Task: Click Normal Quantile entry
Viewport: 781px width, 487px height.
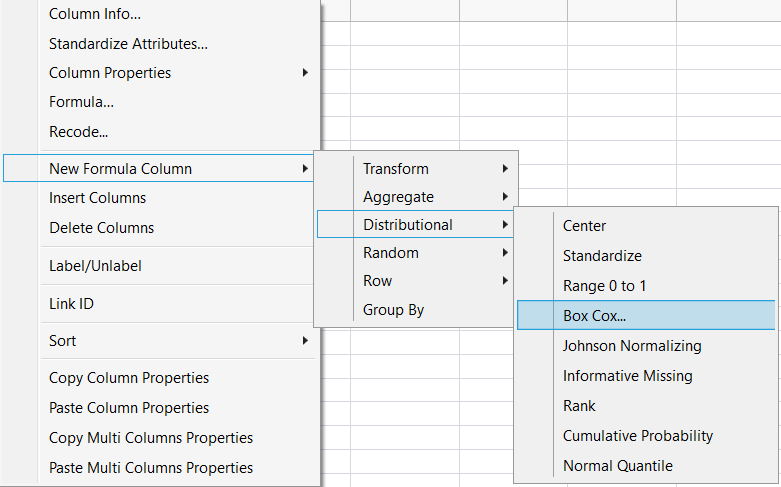Action: 617,466
